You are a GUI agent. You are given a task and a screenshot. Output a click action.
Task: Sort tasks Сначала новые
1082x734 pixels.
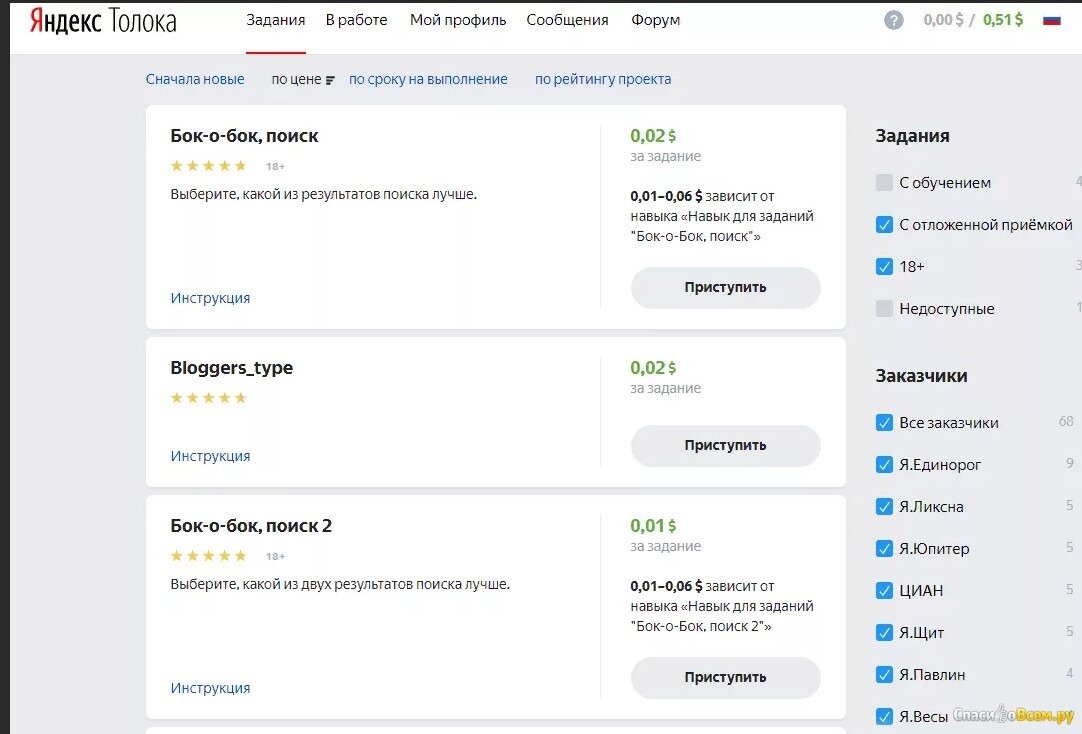click(x=195, y=79)
